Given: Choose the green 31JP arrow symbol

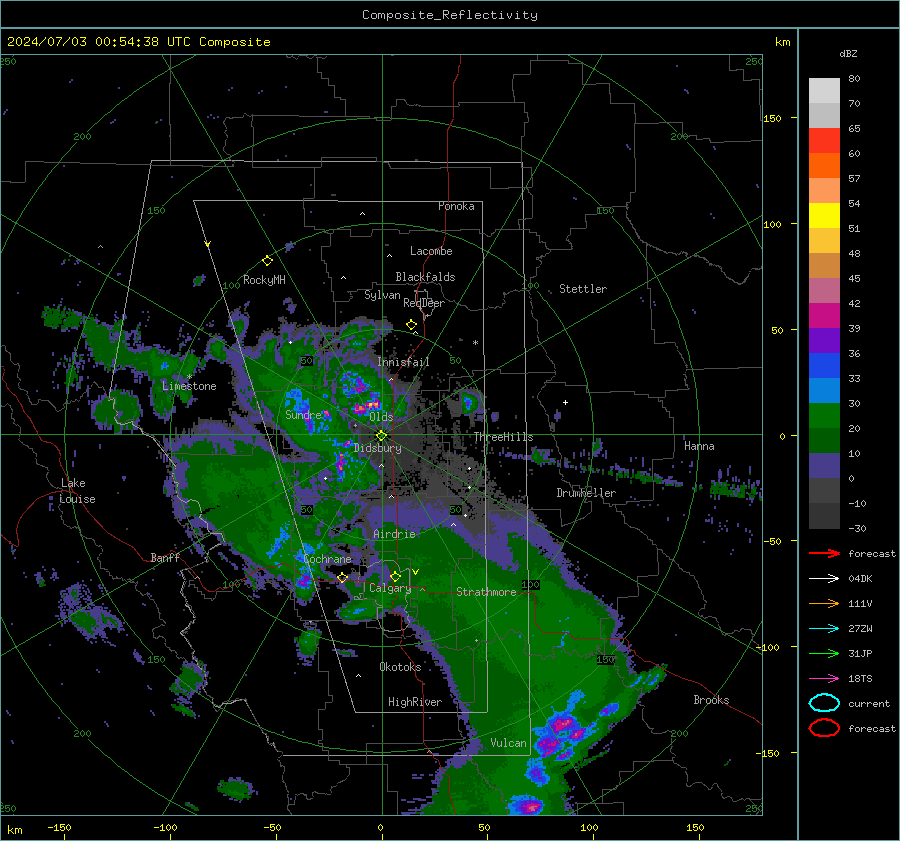Looking at the screenshot, I should (824, 653).
